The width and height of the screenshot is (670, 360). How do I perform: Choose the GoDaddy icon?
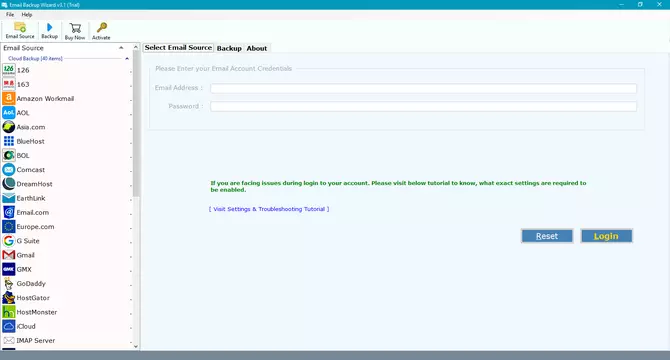(x=9, y=284)
